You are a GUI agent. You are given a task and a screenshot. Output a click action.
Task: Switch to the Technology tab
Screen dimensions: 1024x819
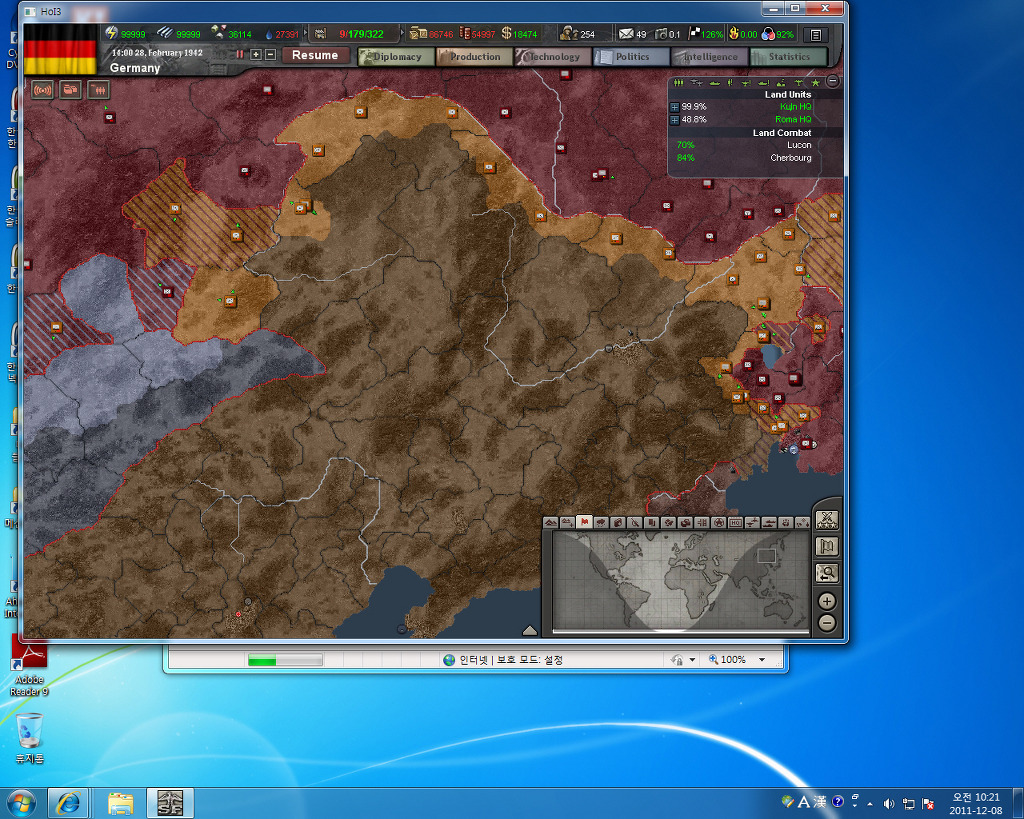tap(553, 57)
